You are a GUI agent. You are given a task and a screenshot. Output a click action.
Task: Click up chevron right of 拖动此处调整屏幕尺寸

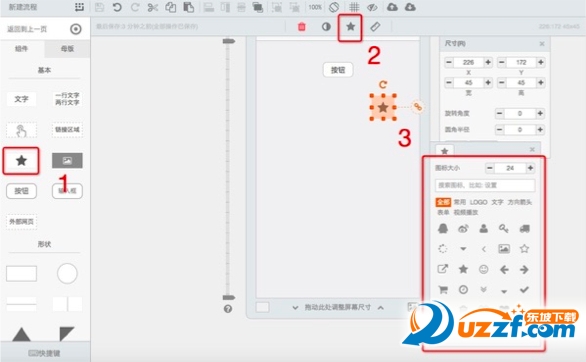point(380,308)
